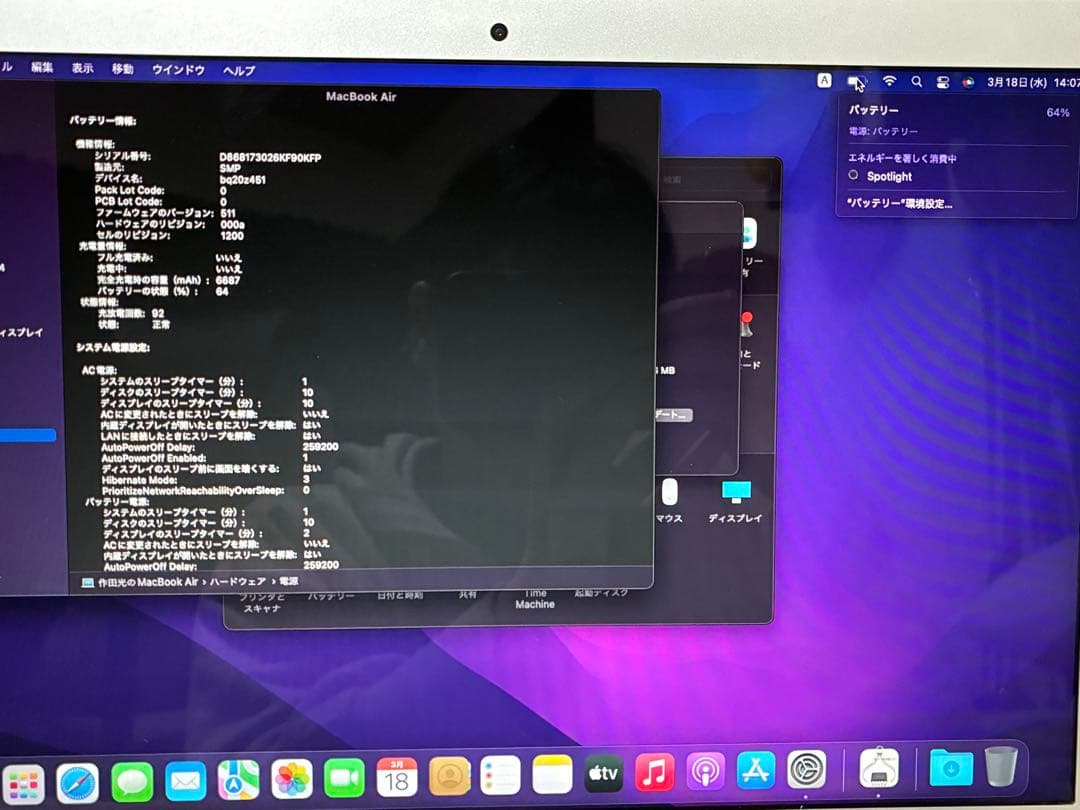Screen dimensions: 1080x810
Task: Open the Apple TV app in the Dock
Action: click(603, 773)
